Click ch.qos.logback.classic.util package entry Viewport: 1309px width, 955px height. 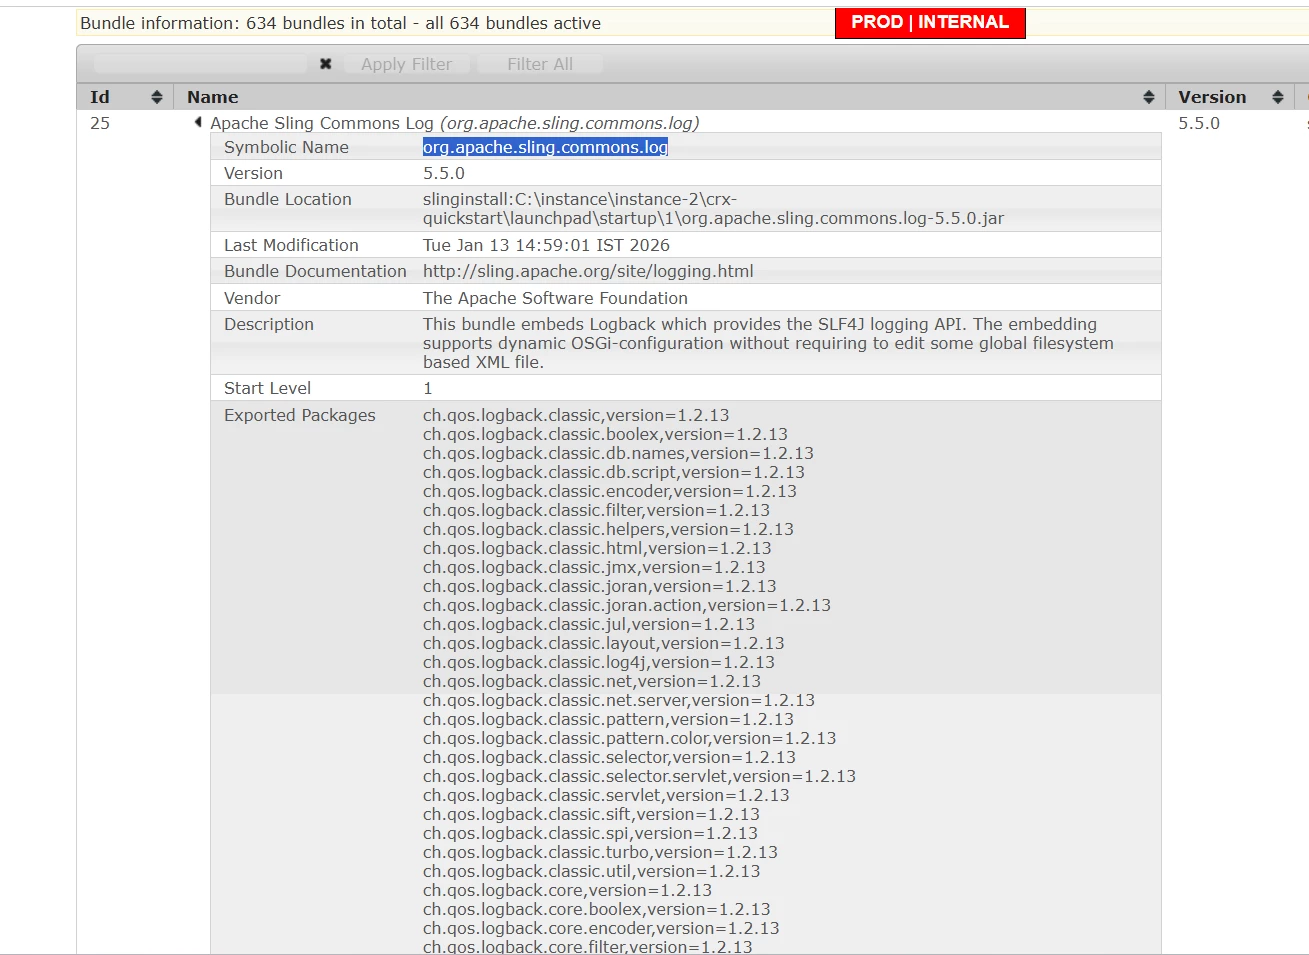tap(591, 871)
